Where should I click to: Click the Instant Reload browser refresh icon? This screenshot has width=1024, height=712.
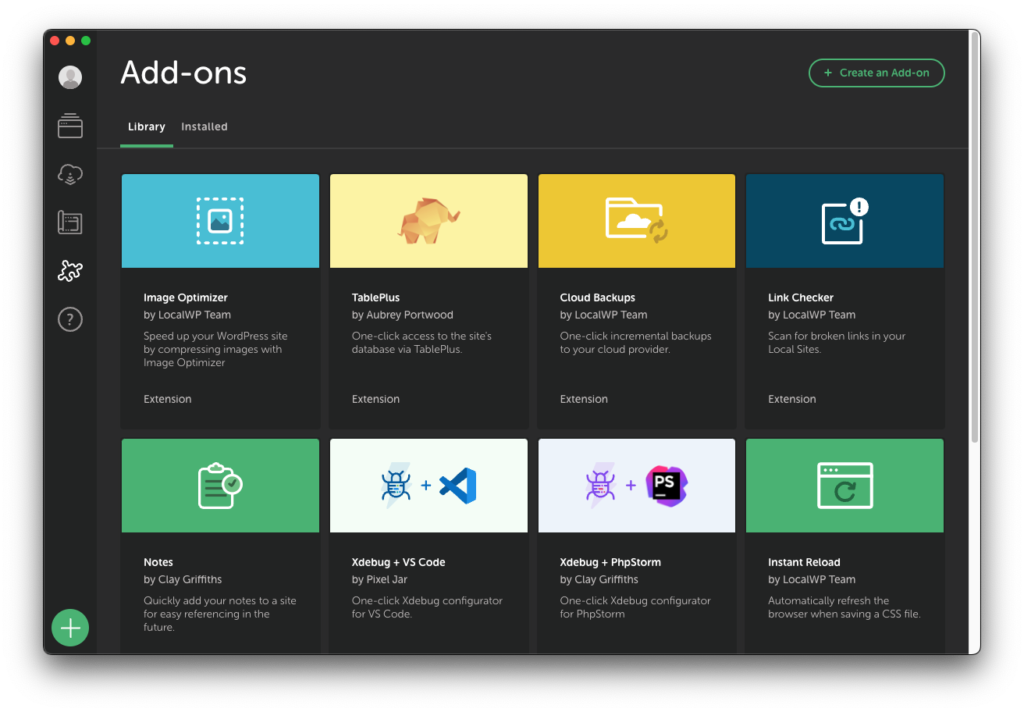844,485
